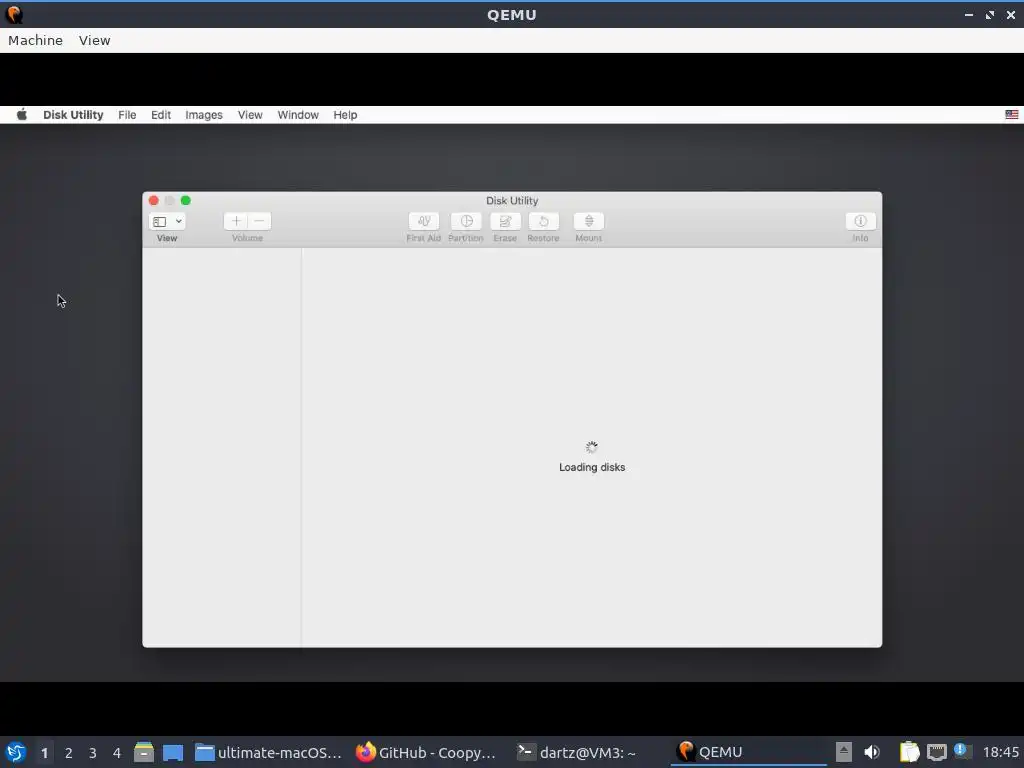Click the Loading disks text
Viewport: 1024px width, 768px height.
[592, 467]
